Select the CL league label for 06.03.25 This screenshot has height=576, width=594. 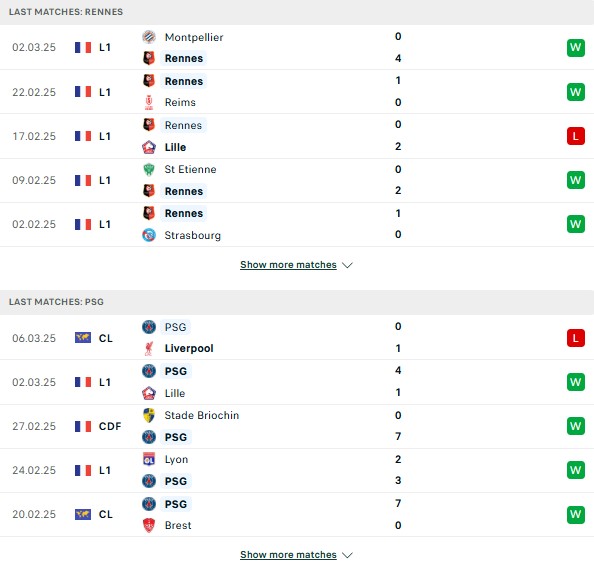click(x=105, y=338)
